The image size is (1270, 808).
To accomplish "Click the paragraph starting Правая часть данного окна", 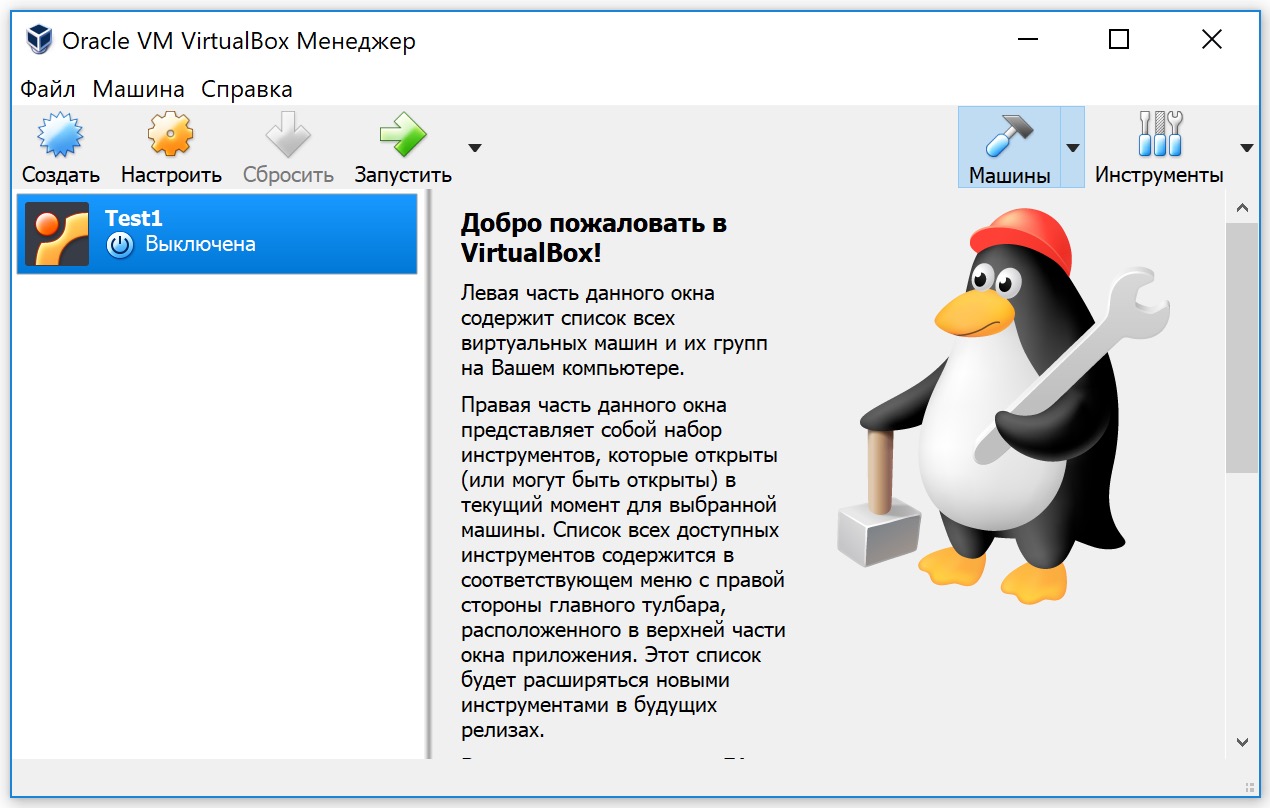I will (623, 566).
